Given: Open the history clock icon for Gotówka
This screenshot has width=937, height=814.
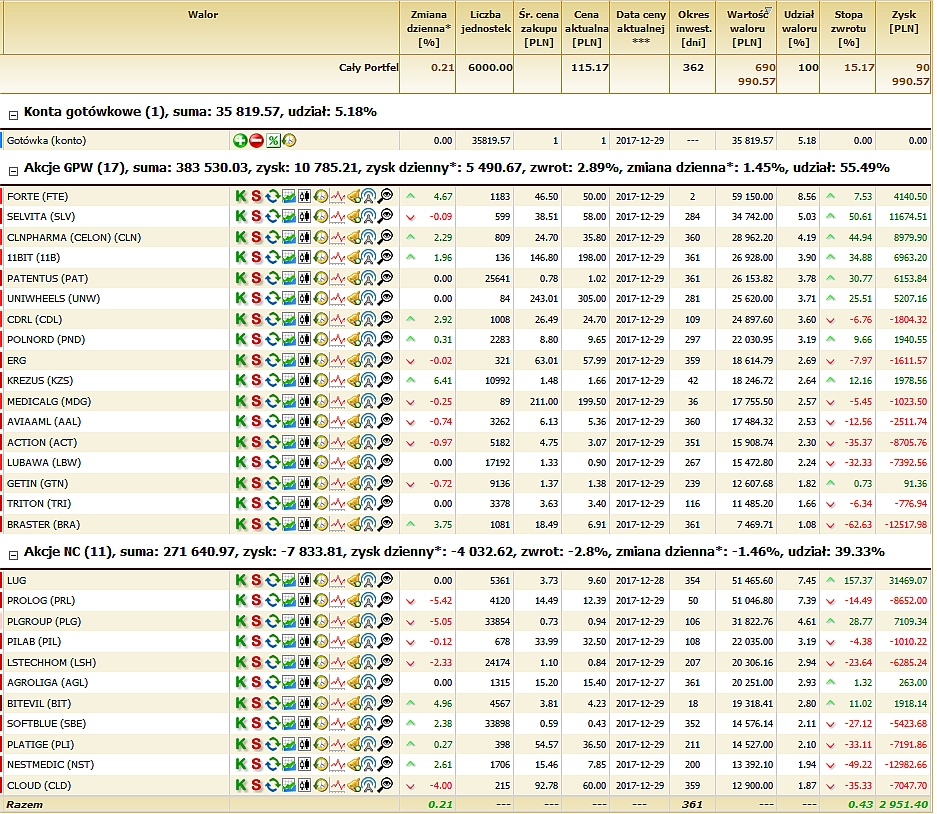Looking at the screenshot, I should pos(289,141).
